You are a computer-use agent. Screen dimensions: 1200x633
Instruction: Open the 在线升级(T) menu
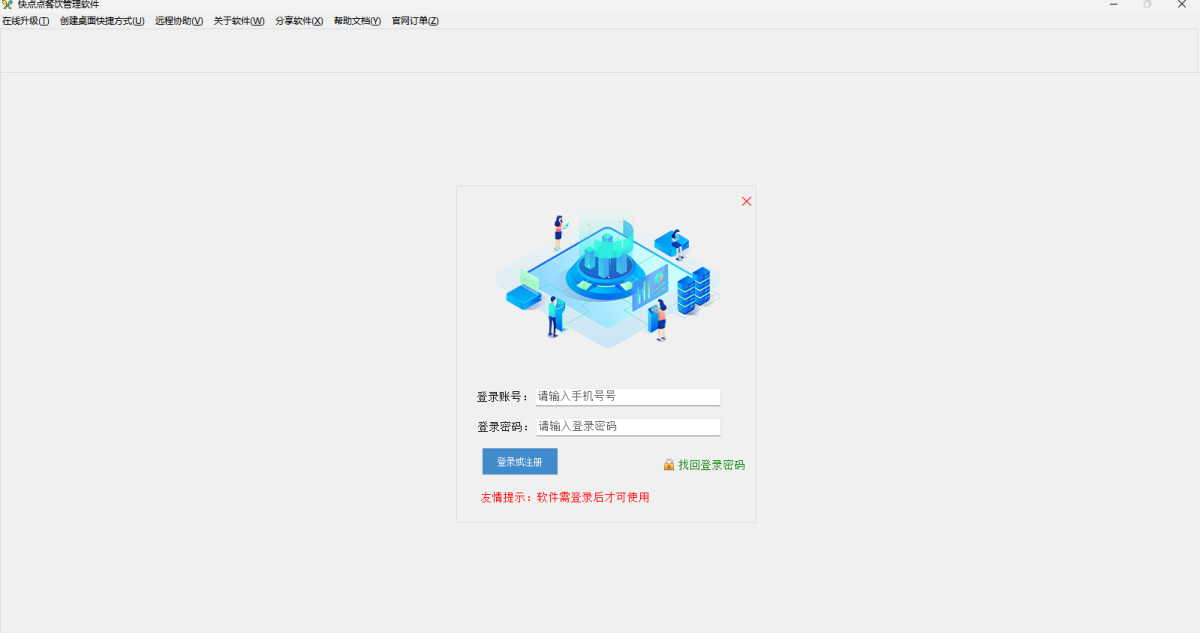[26, 21]
